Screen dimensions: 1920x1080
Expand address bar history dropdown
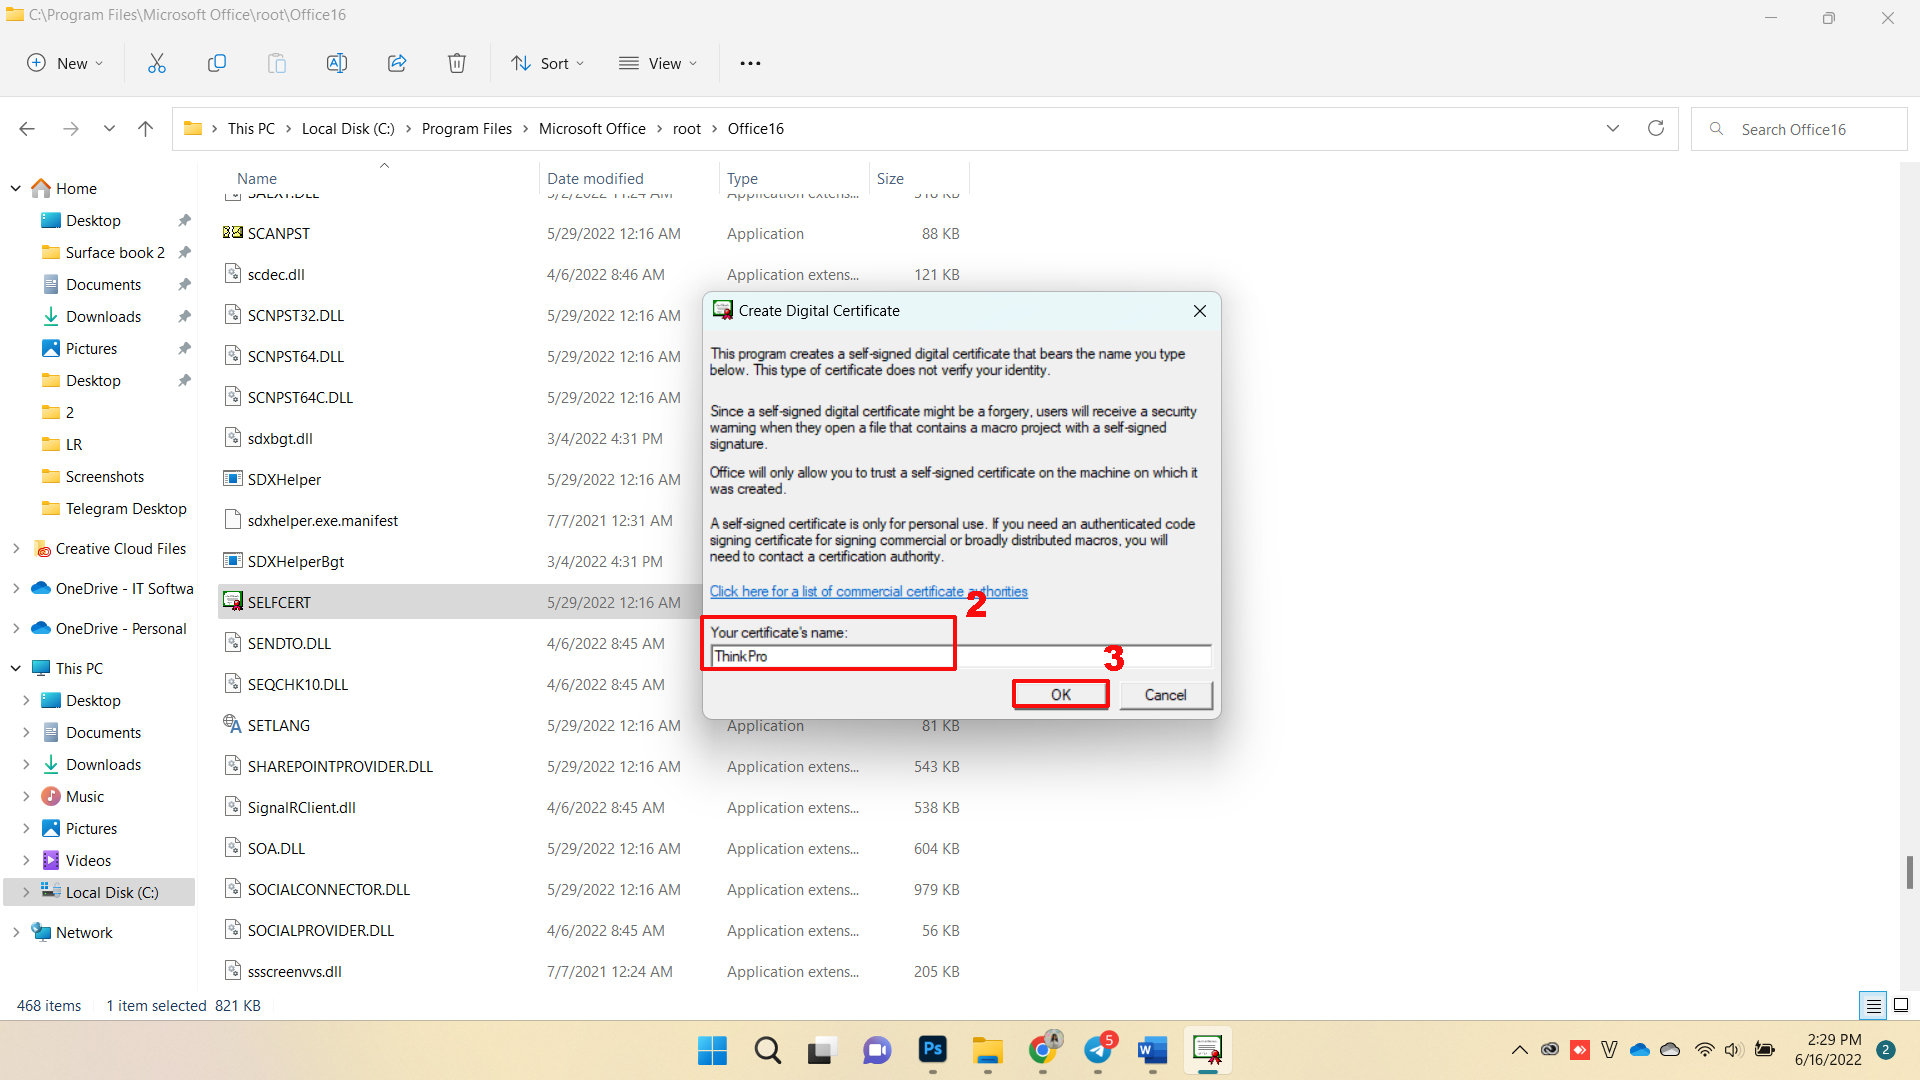tap(1613, 128)
